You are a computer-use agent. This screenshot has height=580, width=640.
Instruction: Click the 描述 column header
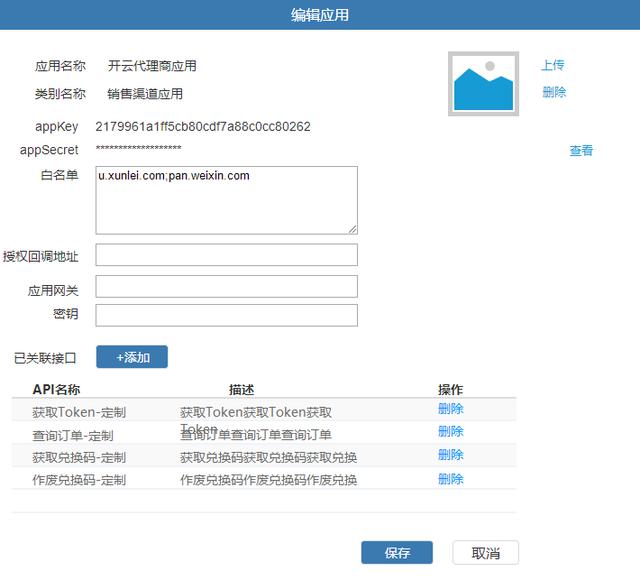coord(241,389)
